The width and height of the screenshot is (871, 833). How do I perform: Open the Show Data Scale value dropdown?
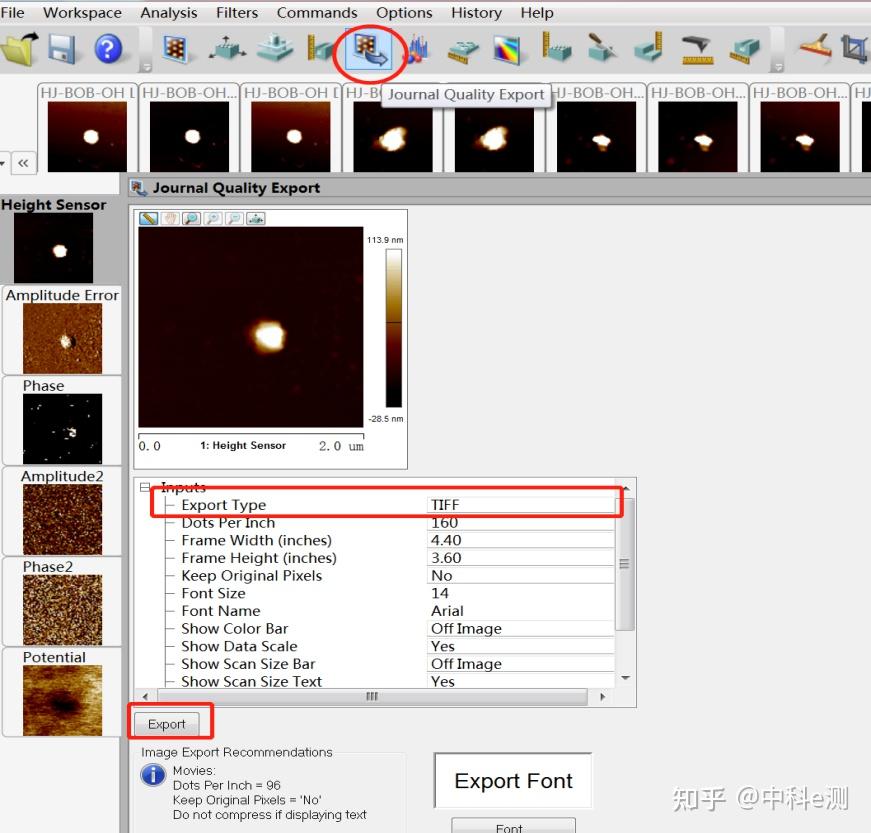pyautogui.click(x=521, y=646)
